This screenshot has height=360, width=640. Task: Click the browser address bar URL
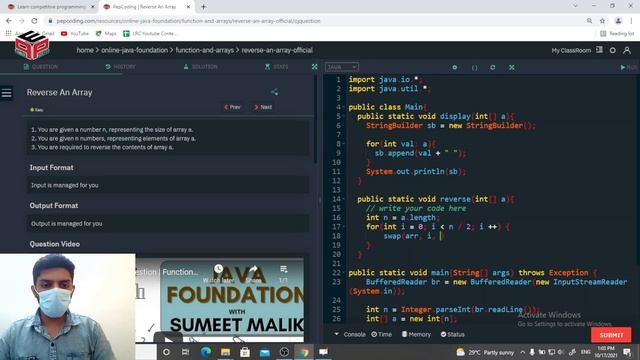click(x=189, y=21)
